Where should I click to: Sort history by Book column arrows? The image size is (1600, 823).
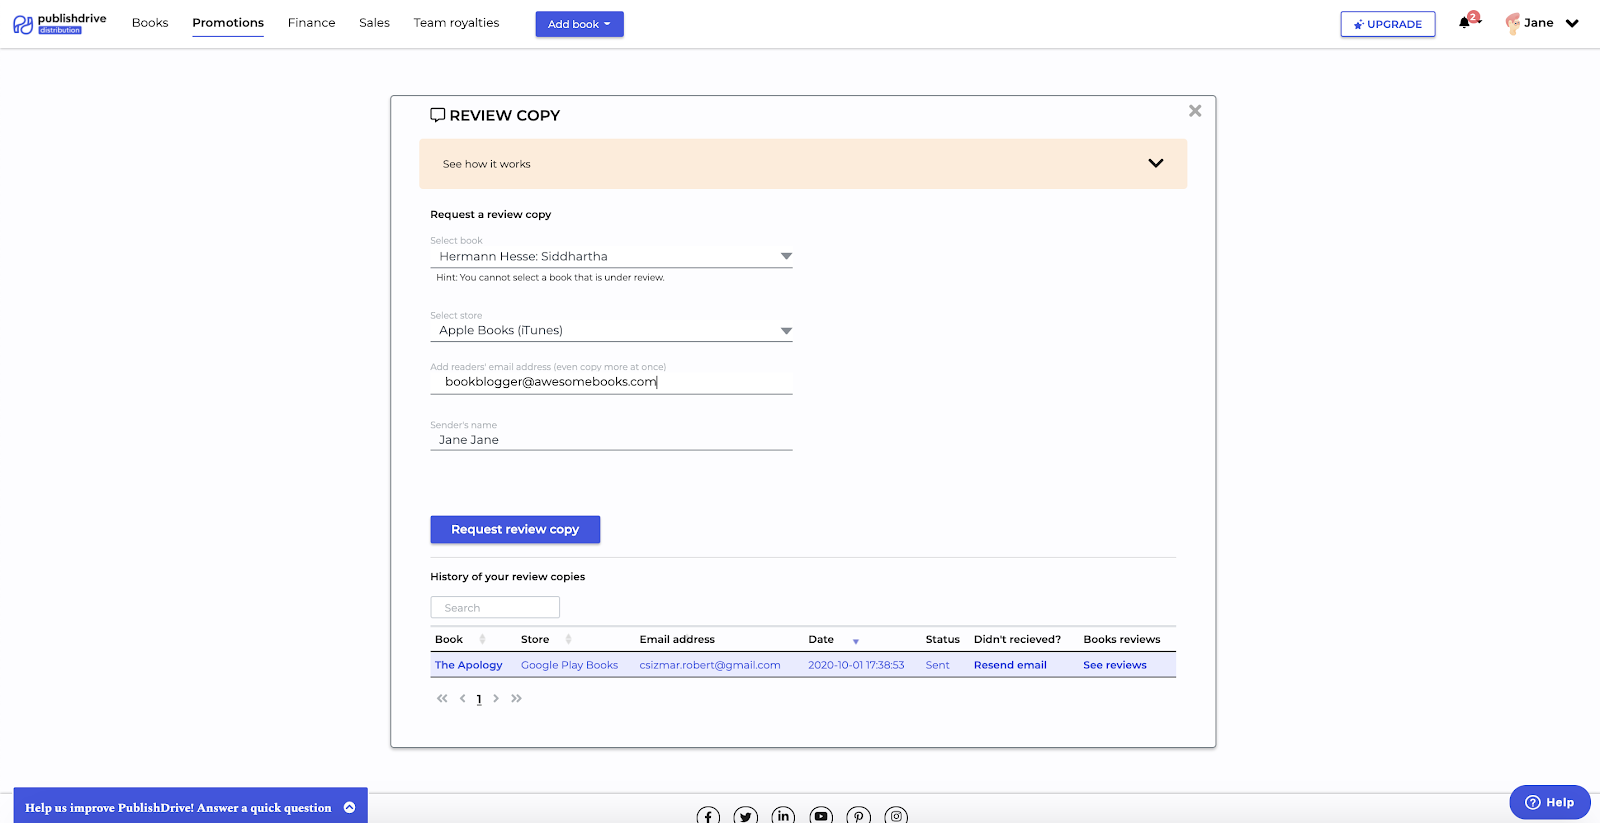[x=482, y=639]
